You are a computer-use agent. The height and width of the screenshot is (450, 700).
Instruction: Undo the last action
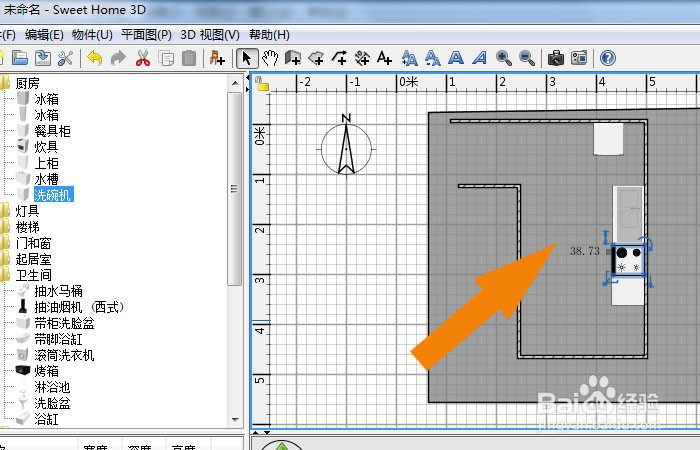click(x=95, y=58)
